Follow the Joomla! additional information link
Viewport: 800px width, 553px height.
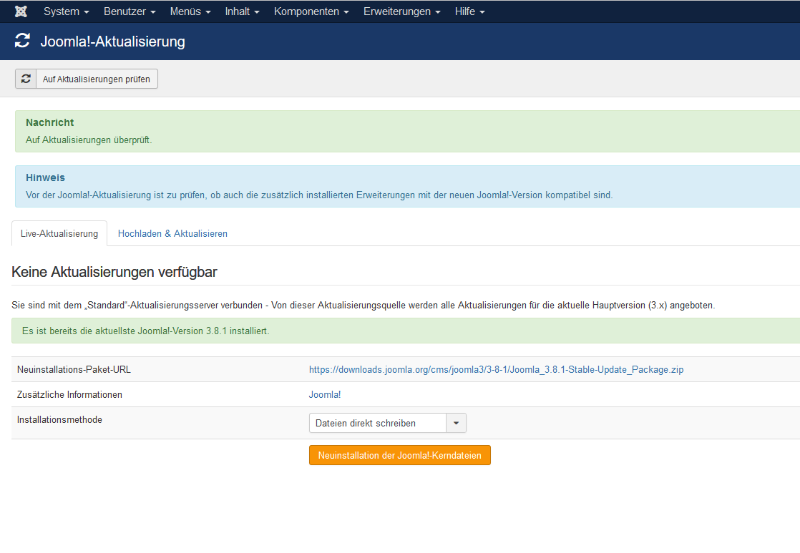click(x=324, y=394)
